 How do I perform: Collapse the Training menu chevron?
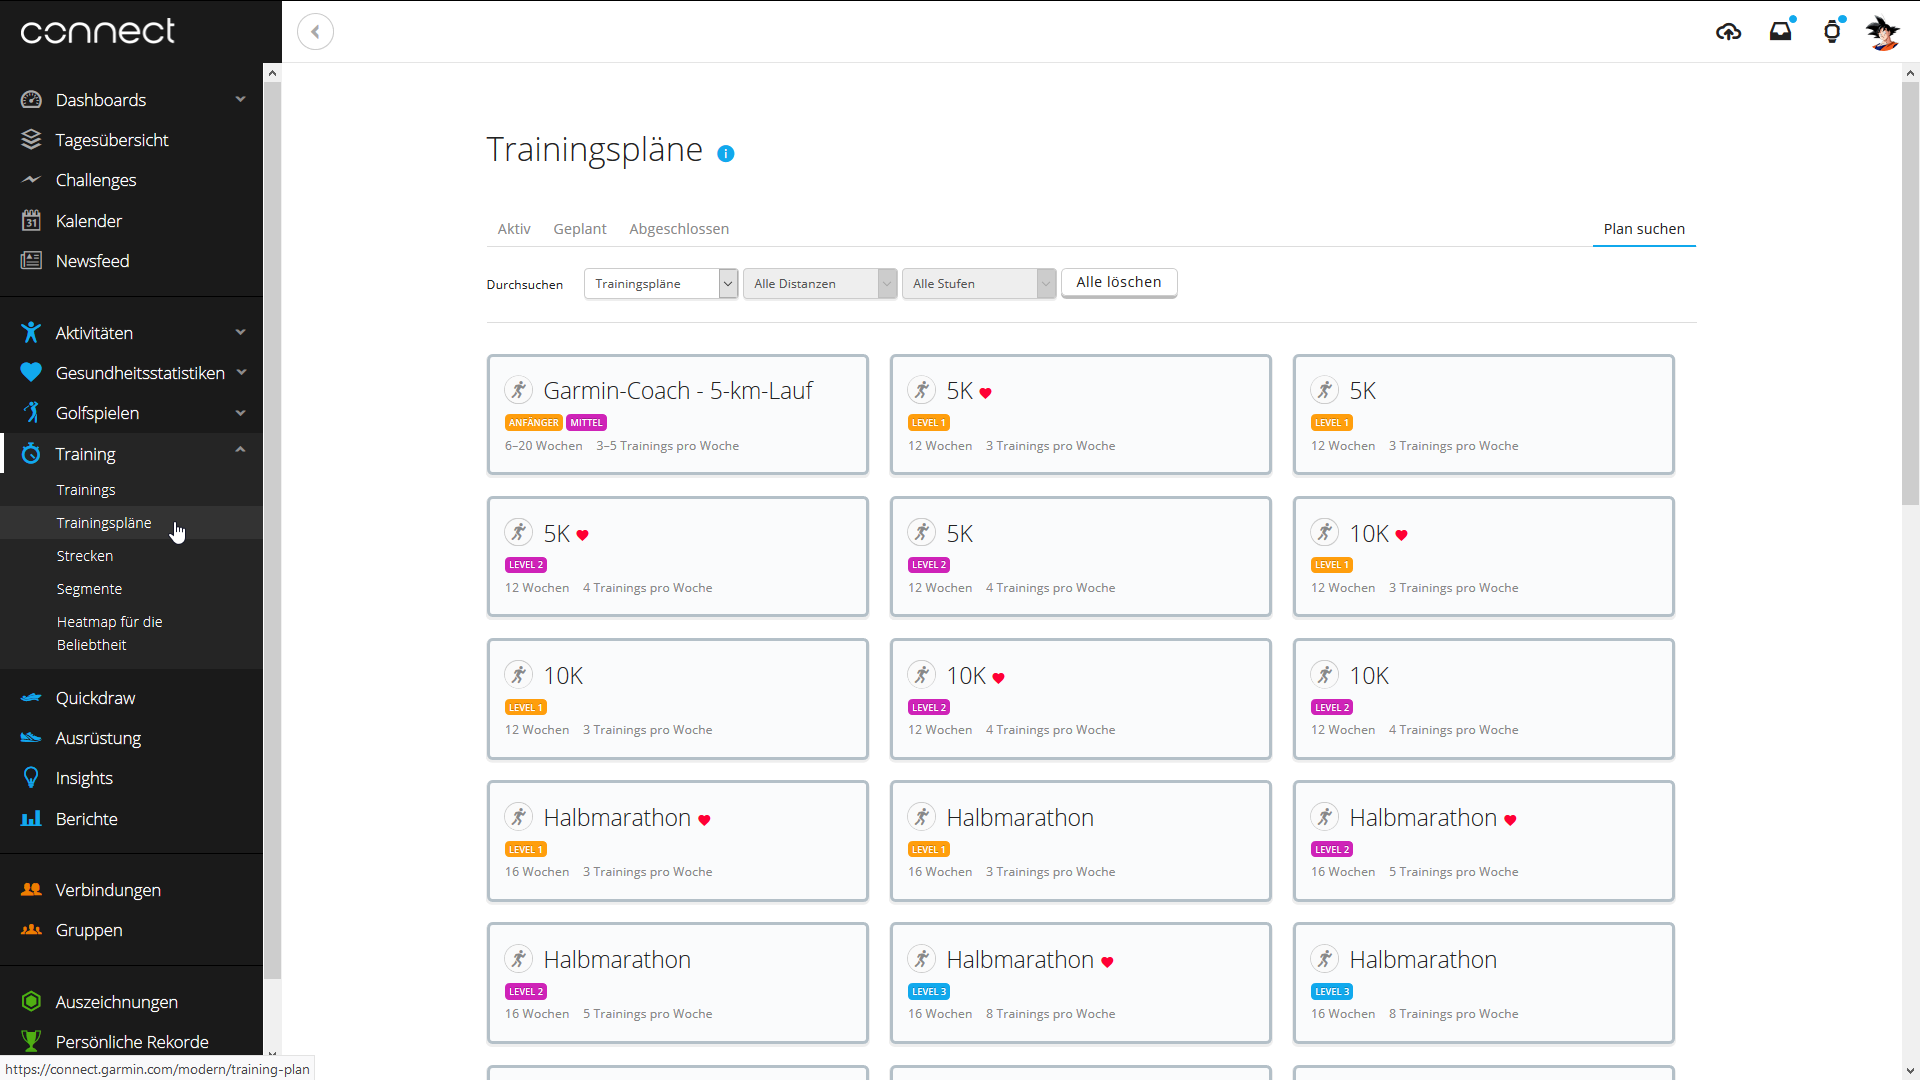(240, 450)
